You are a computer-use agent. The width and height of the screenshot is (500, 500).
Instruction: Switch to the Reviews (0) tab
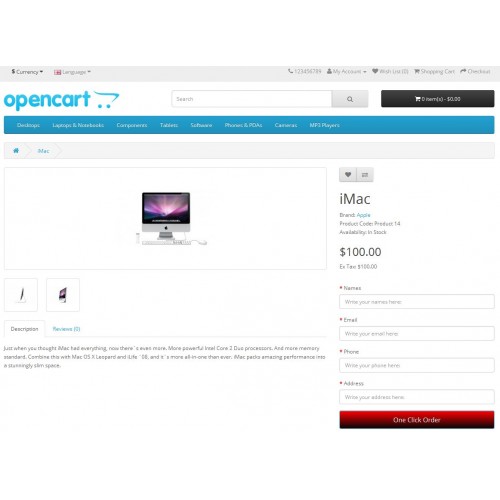pos(66,329)
